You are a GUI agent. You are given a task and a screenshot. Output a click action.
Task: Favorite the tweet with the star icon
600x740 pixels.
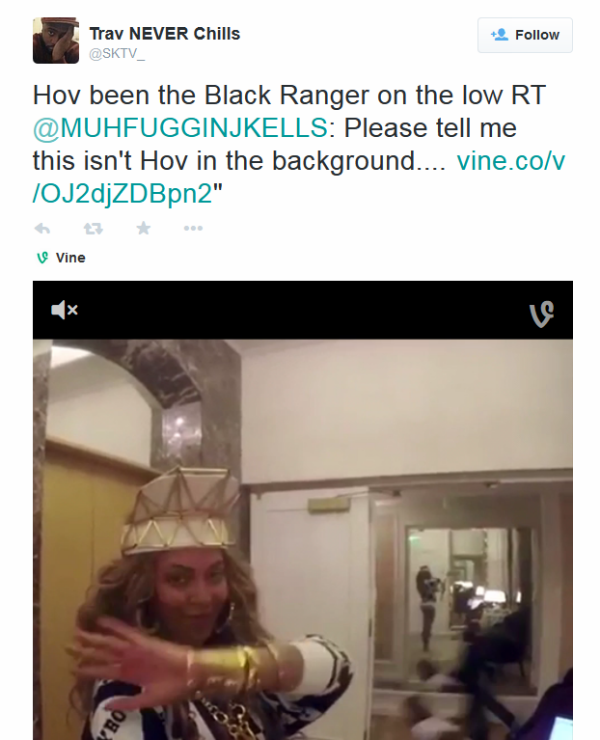144,228
